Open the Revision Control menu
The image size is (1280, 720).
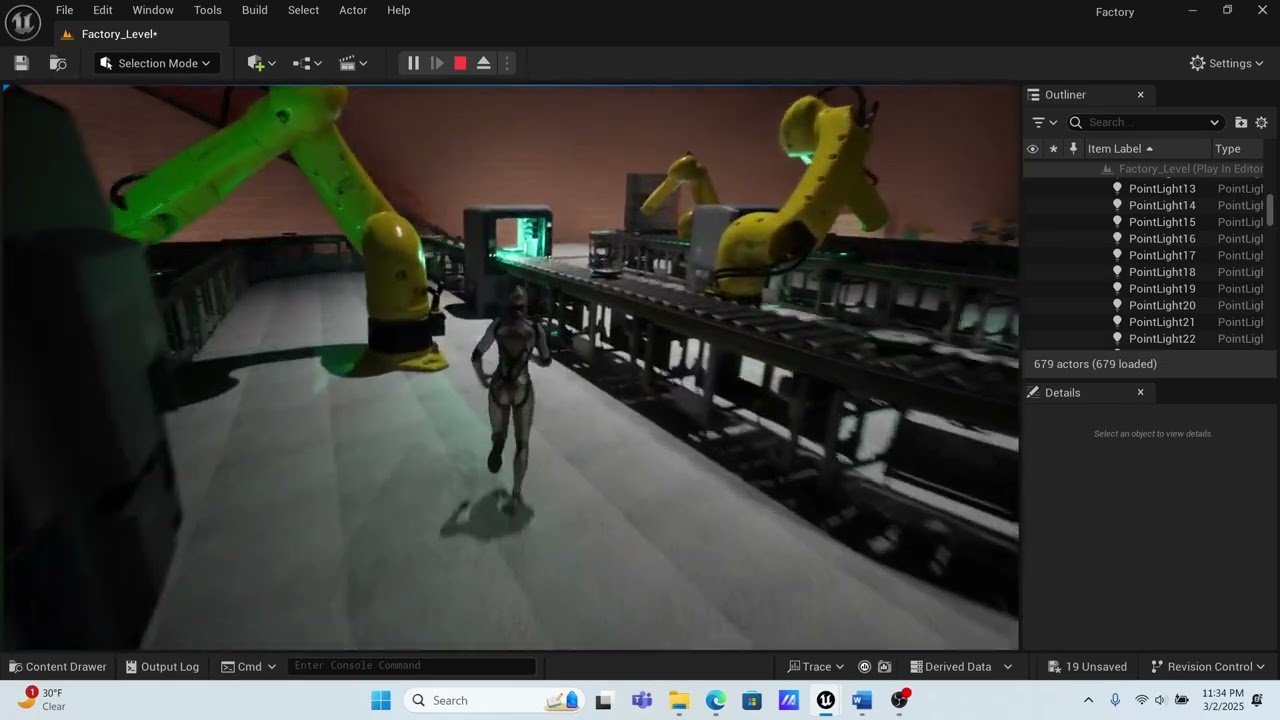click(1207, 667)
